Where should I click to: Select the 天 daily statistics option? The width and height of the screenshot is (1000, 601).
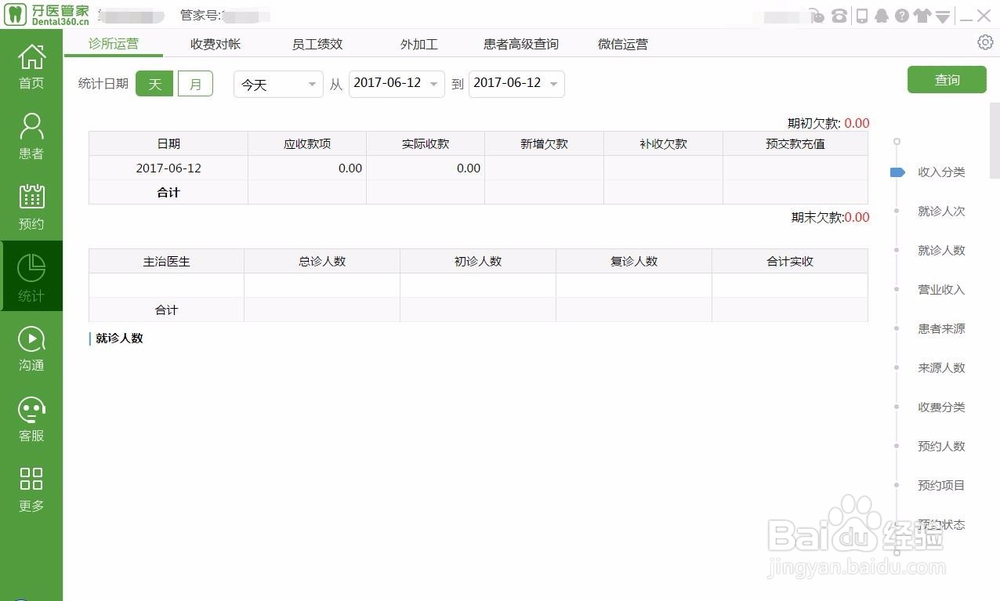click(154, 84)
